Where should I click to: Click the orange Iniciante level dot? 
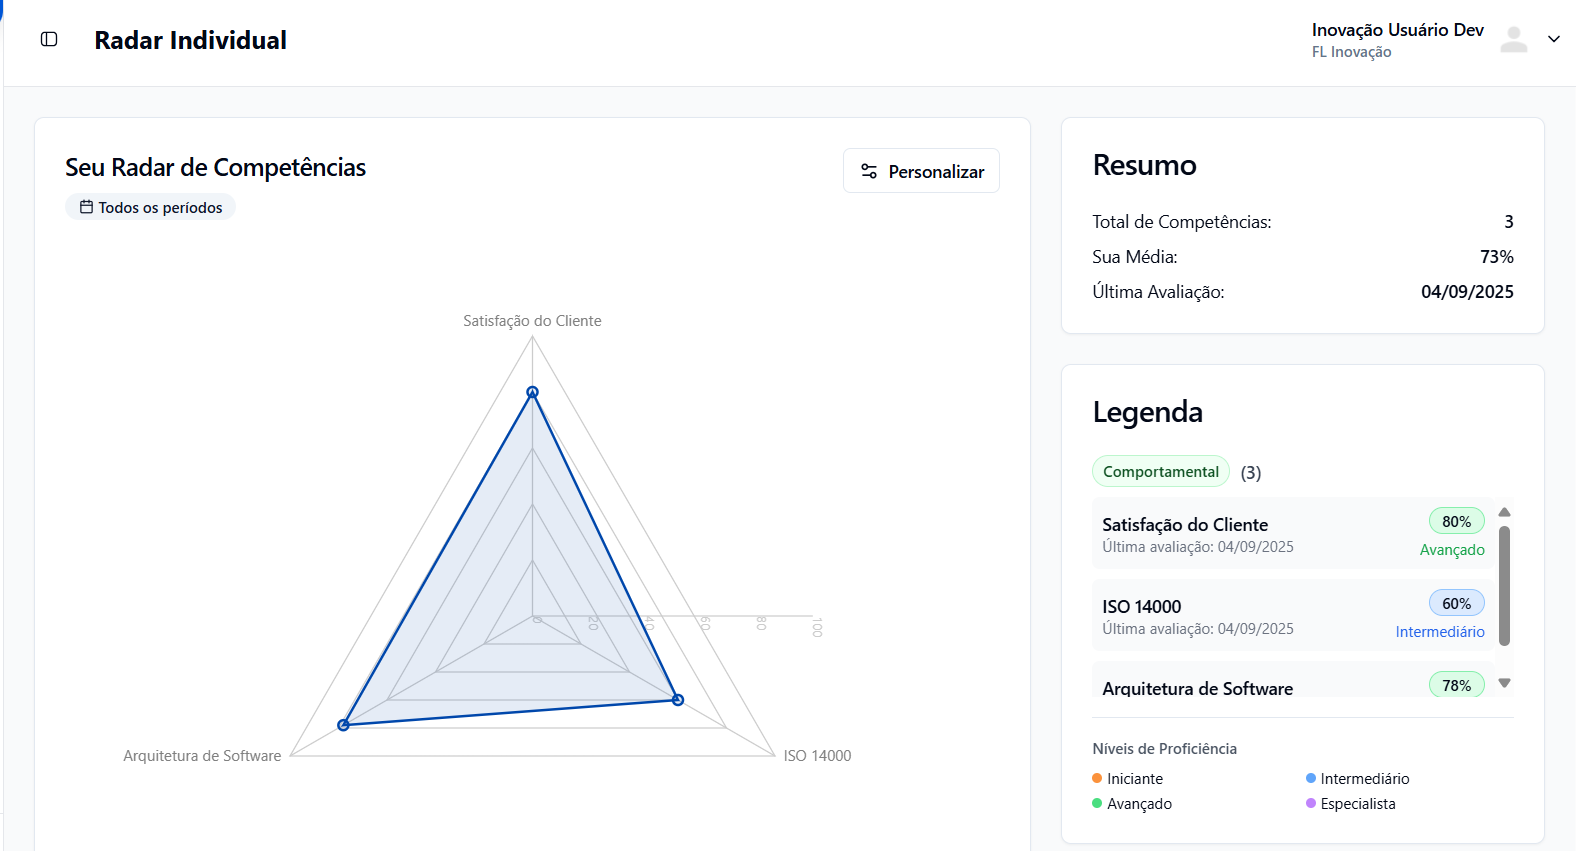[1097, 778]
